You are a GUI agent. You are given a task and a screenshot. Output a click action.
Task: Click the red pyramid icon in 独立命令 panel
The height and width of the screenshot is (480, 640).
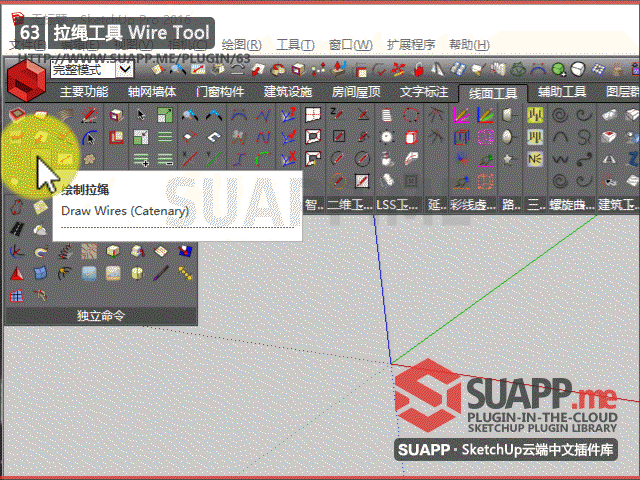pyautogui.click(x=16, y=273)
